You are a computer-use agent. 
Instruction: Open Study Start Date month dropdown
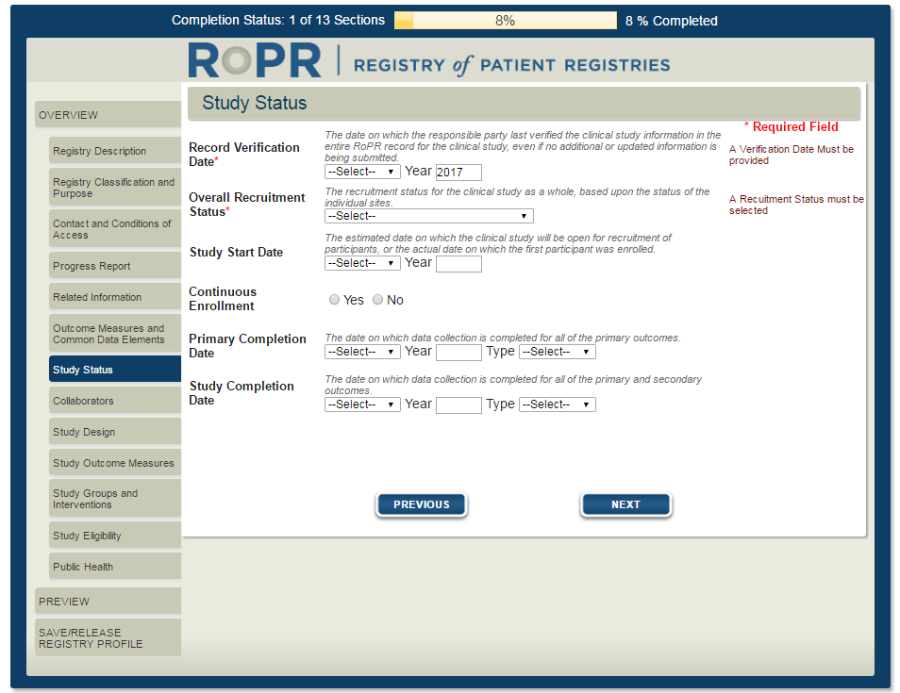pyautogui.click(x=362, y=263)
